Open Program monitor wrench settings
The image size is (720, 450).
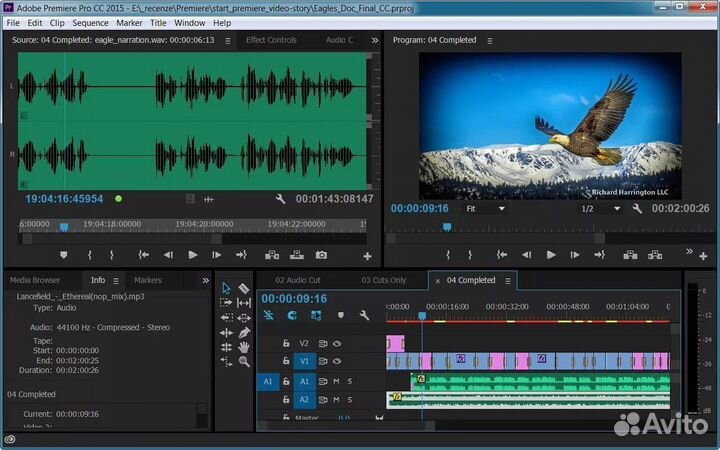click(637, 208)
